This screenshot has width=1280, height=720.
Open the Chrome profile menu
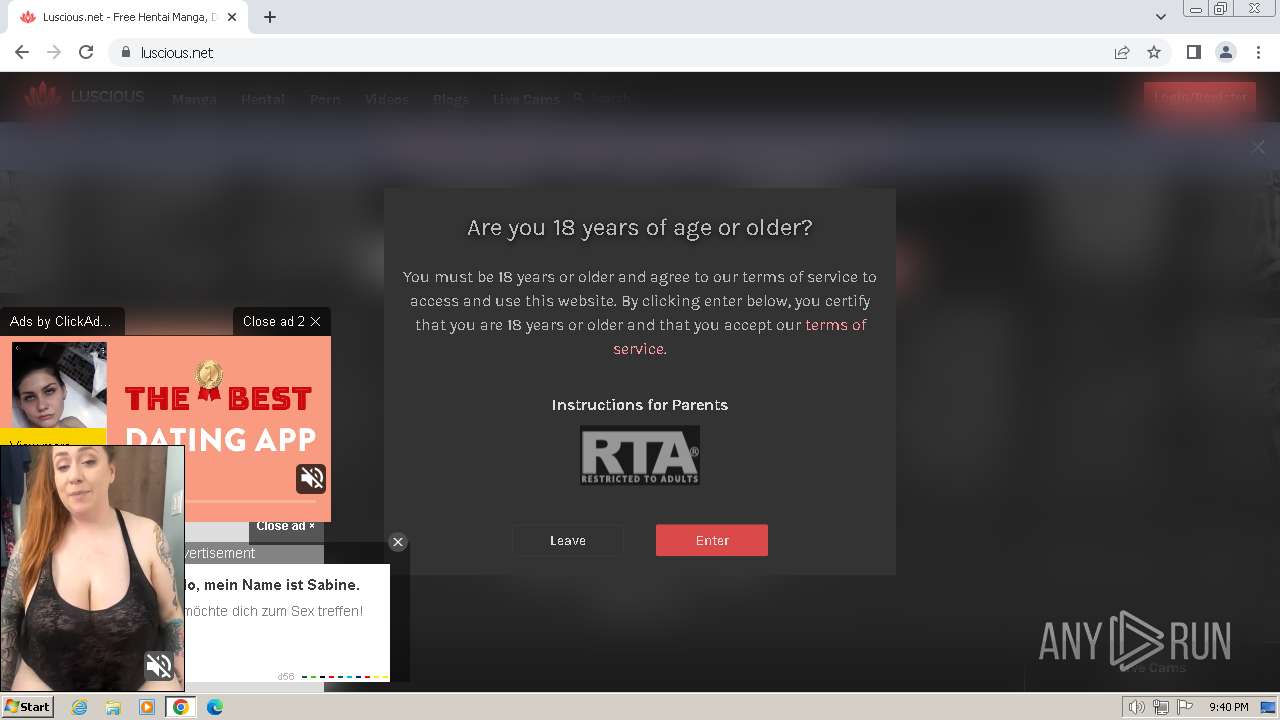pos(1225,52)
